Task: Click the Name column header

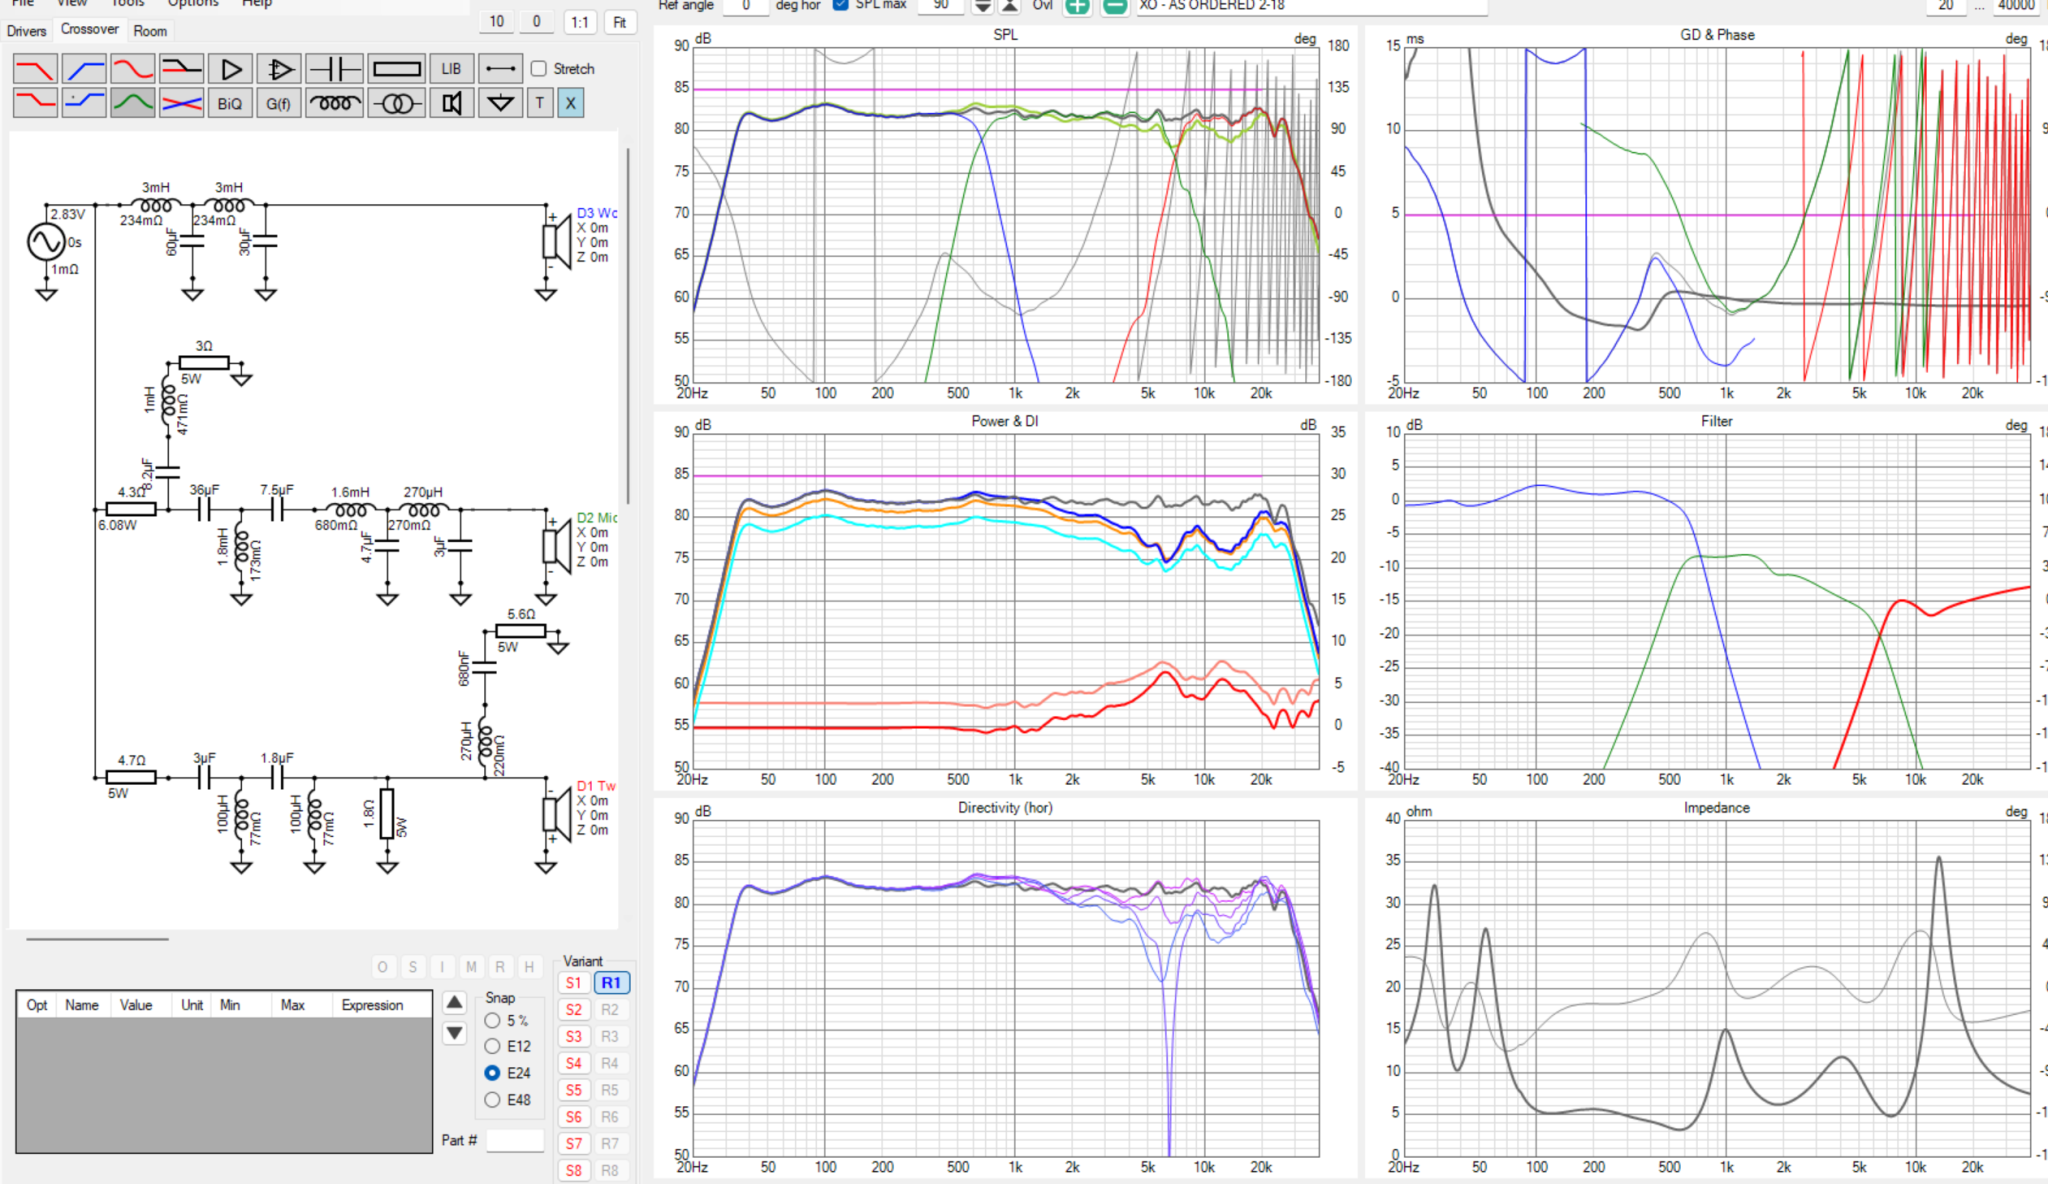Action: [82, 1005]
